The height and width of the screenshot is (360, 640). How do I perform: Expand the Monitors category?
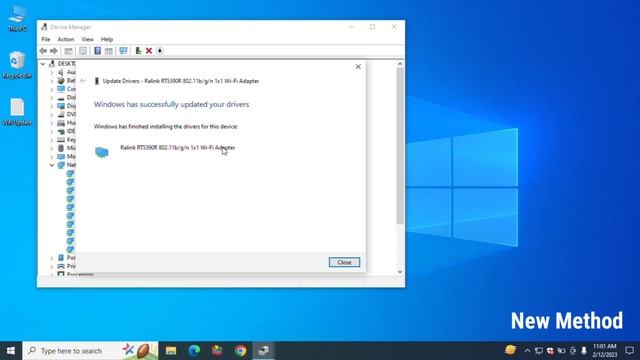tap(52, 157)
